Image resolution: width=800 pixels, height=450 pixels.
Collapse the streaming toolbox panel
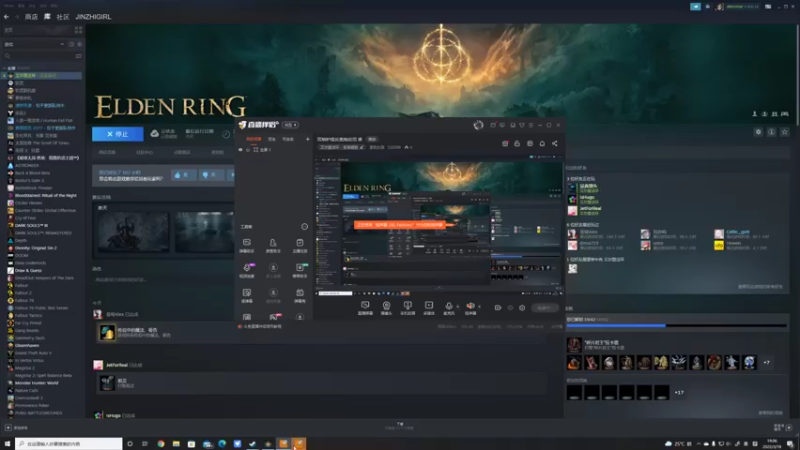[x=305, y=227]
